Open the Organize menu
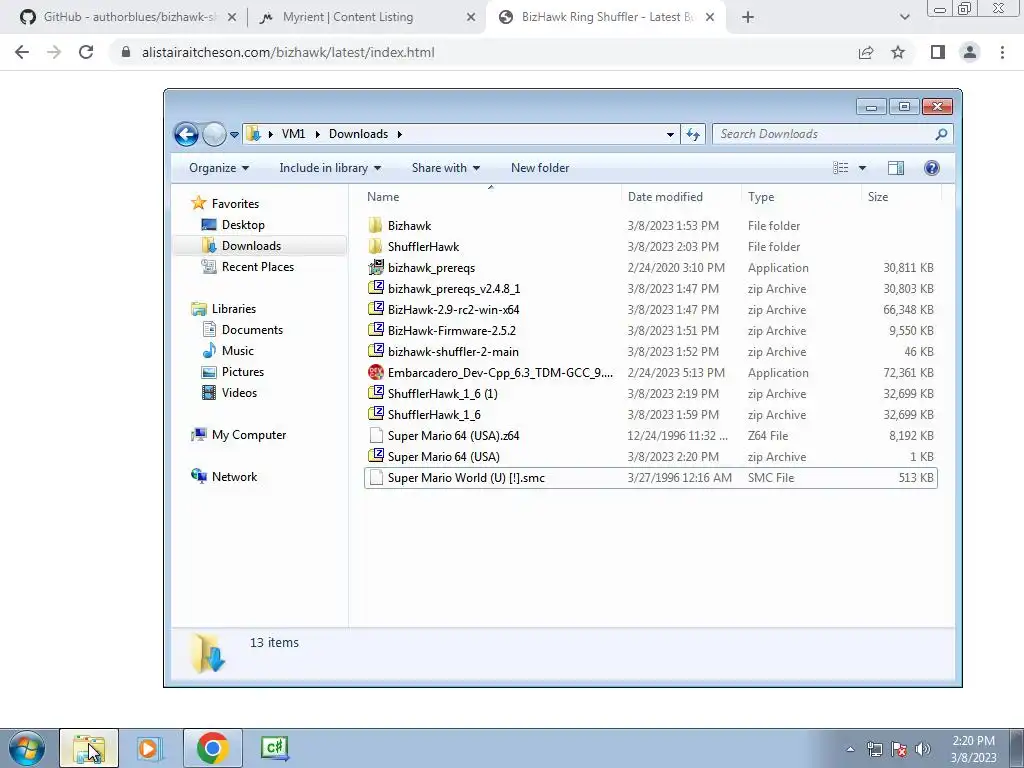1024x768 pixels. tap(219, 168)
